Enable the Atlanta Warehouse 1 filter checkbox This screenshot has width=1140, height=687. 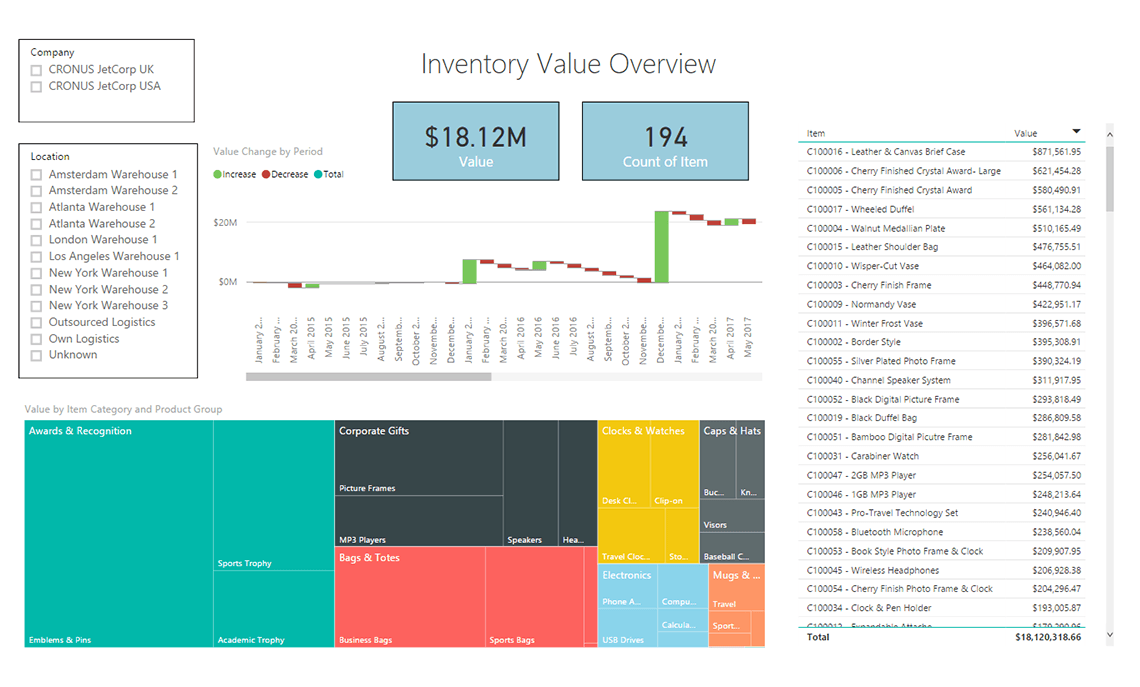(x=36, y=208)
